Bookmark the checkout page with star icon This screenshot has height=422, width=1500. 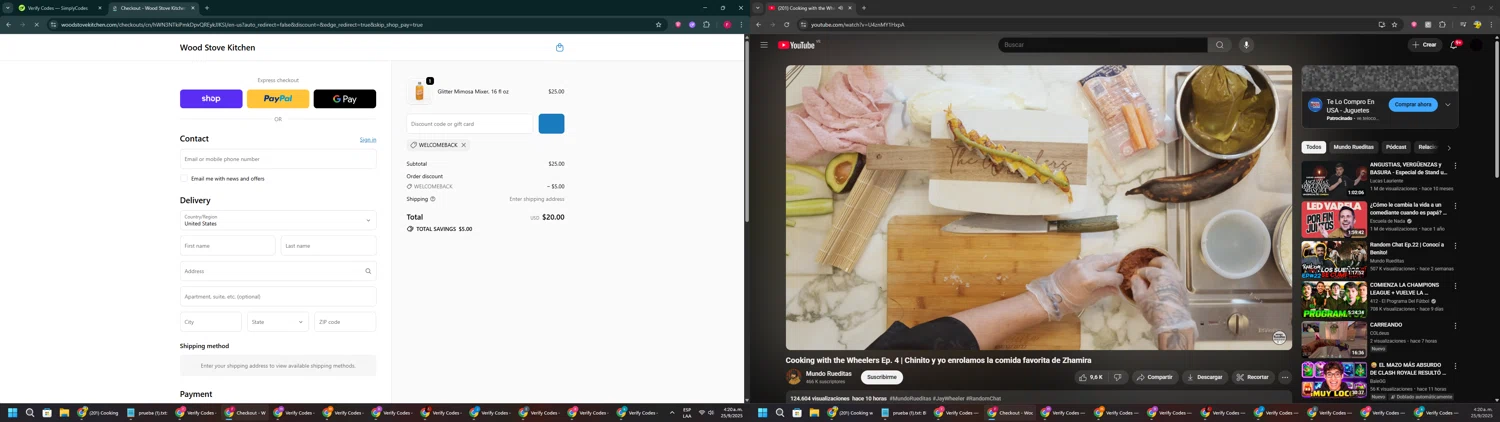point(658,25)
